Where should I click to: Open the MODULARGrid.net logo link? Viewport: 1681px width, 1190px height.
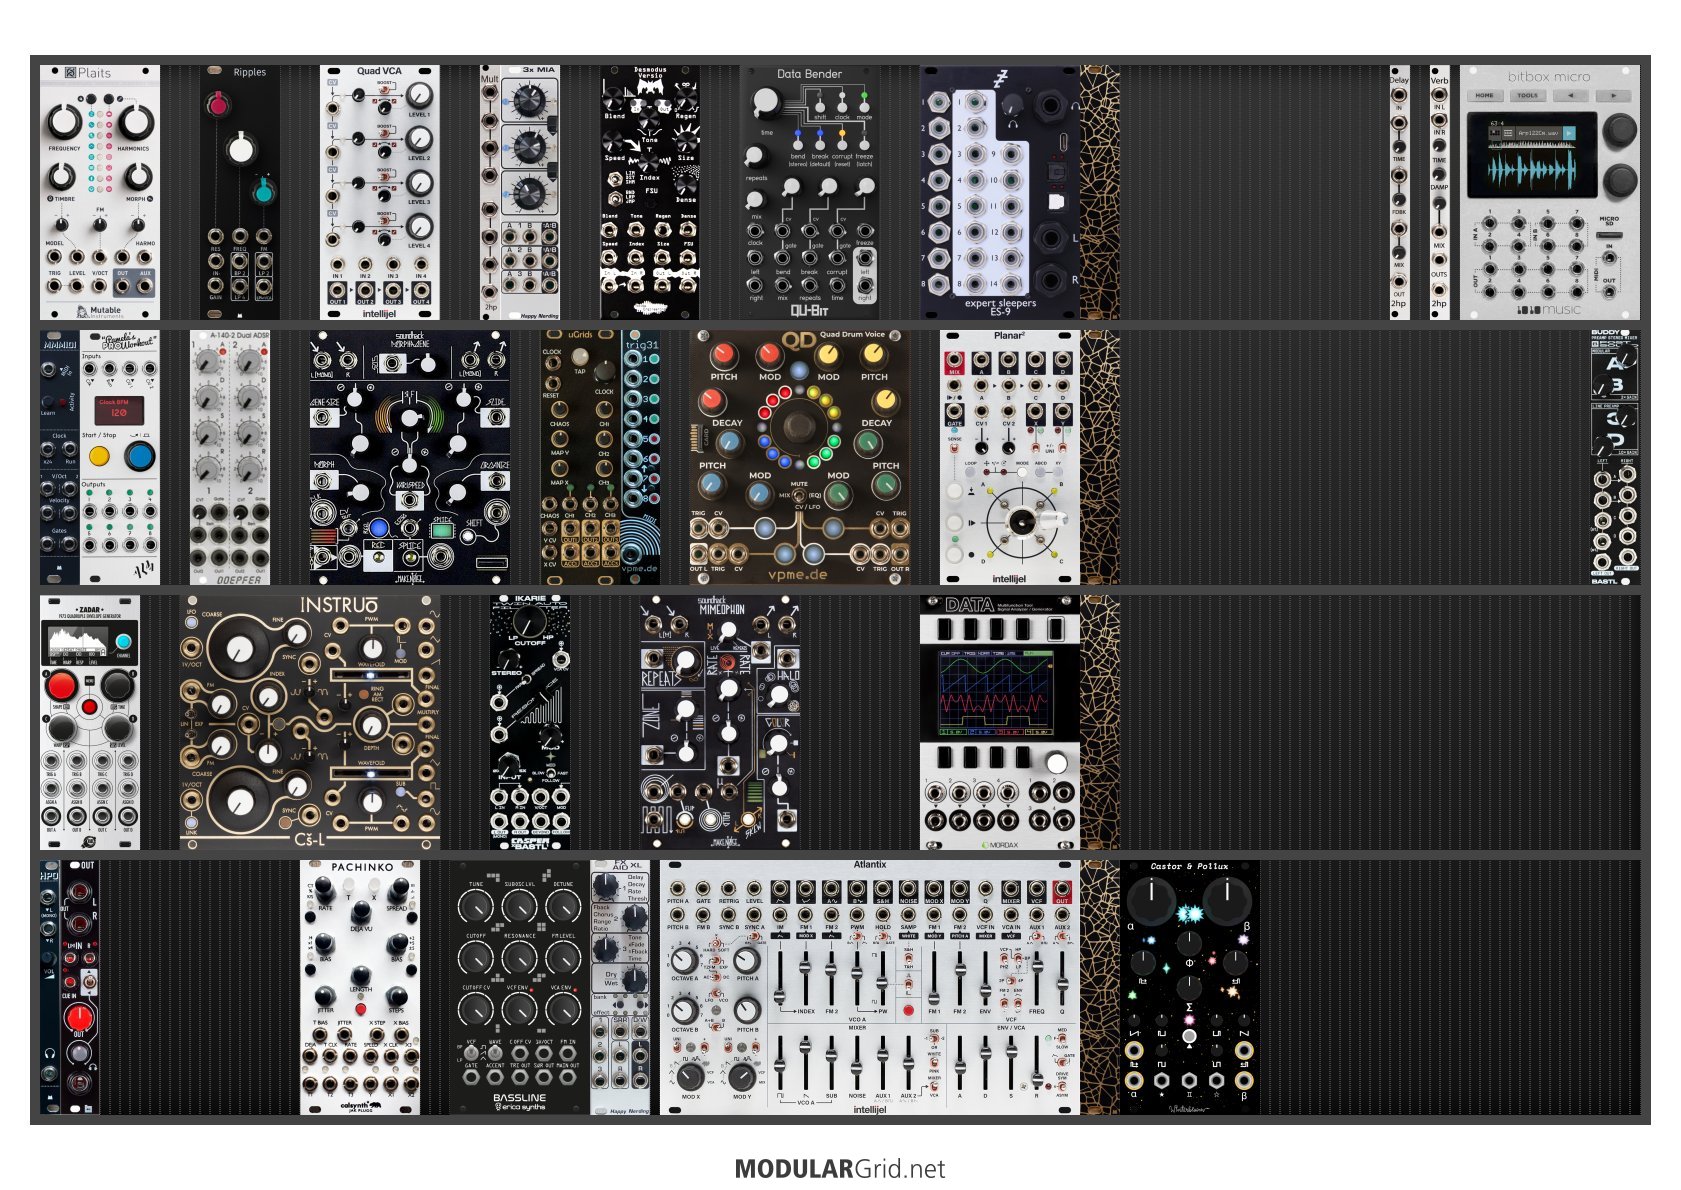[x=839, y=1168]
